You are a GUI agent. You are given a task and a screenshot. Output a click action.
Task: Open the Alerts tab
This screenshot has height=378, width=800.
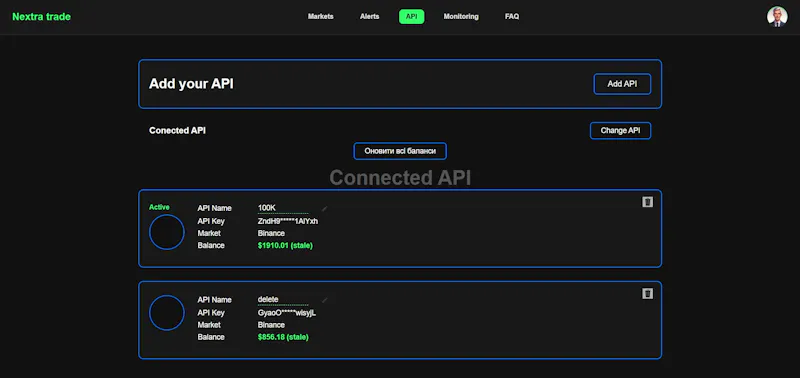[x=369, y=16]
